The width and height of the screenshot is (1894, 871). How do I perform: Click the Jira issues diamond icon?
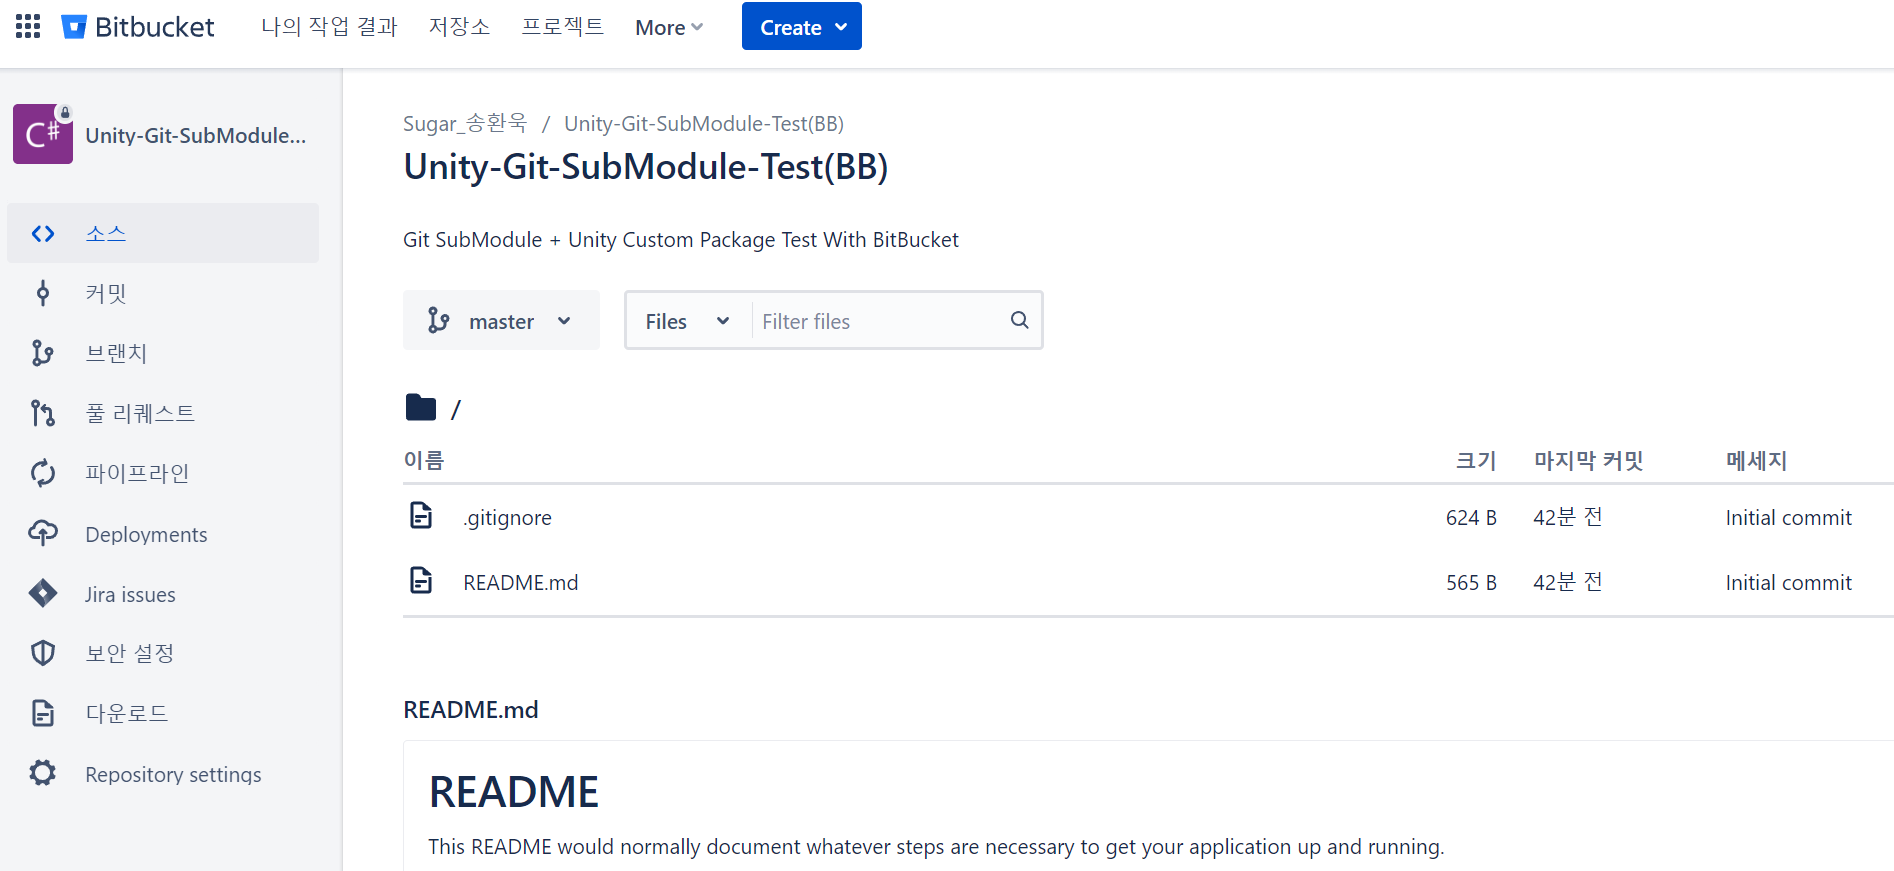click(43, 594)
